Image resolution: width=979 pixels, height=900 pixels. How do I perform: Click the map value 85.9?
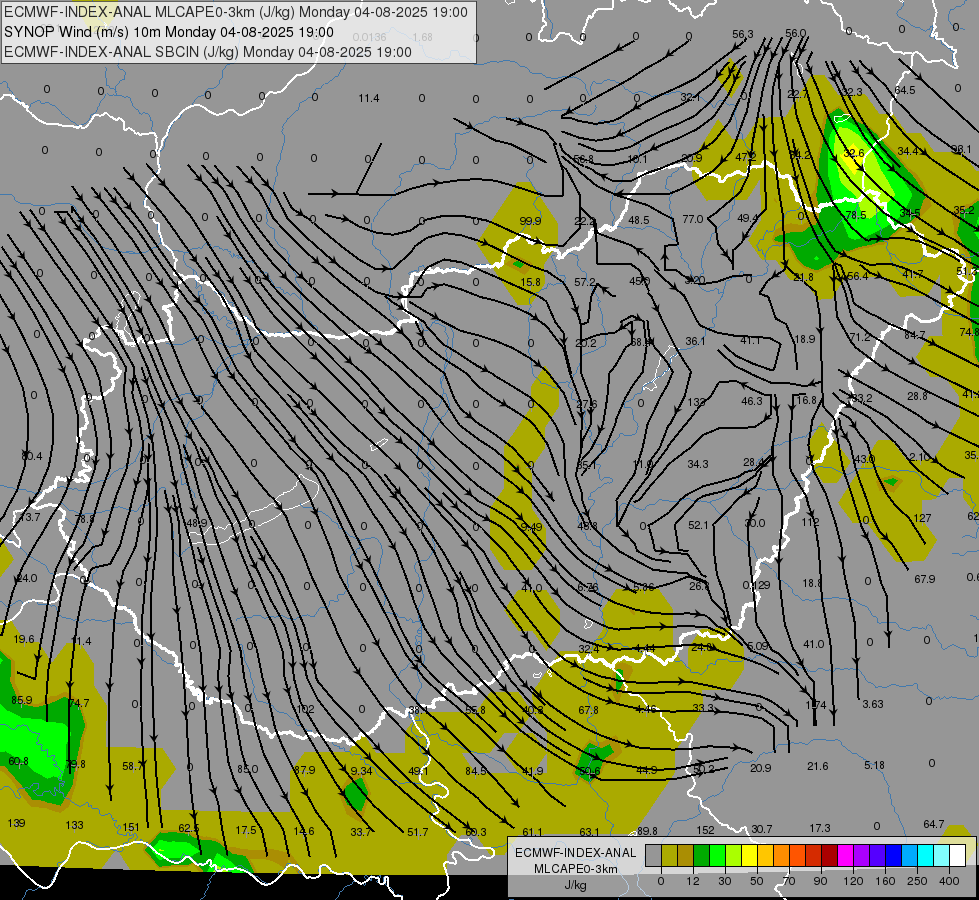(22, 700)
